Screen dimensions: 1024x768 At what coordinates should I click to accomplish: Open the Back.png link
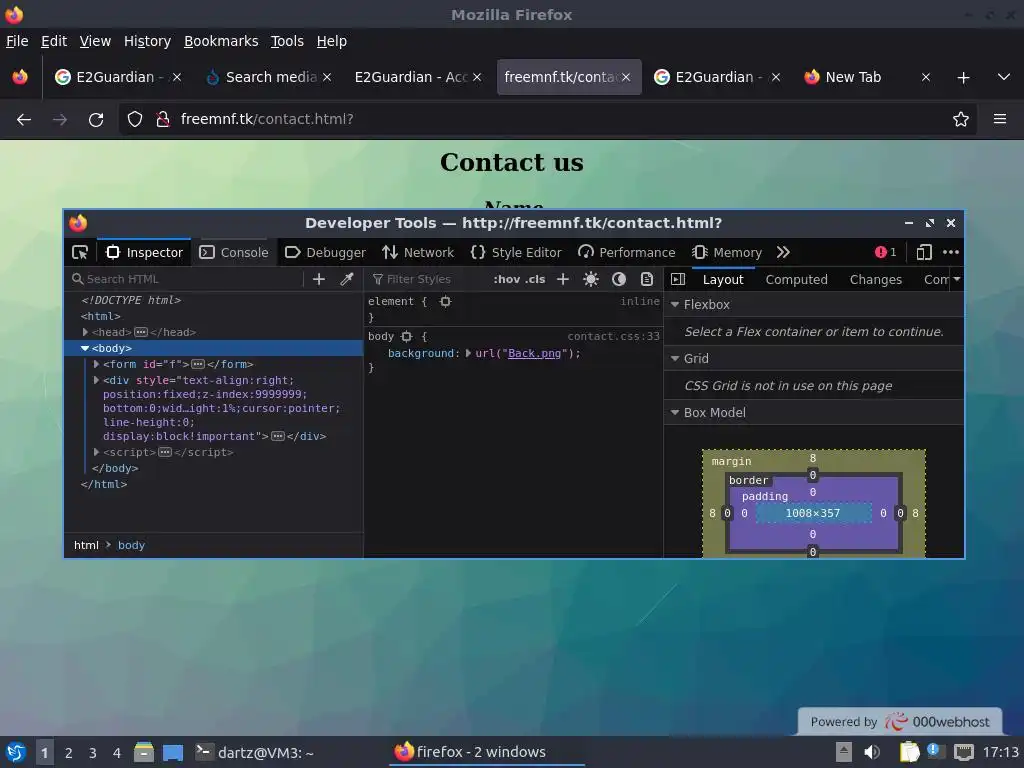coord(534,353)
